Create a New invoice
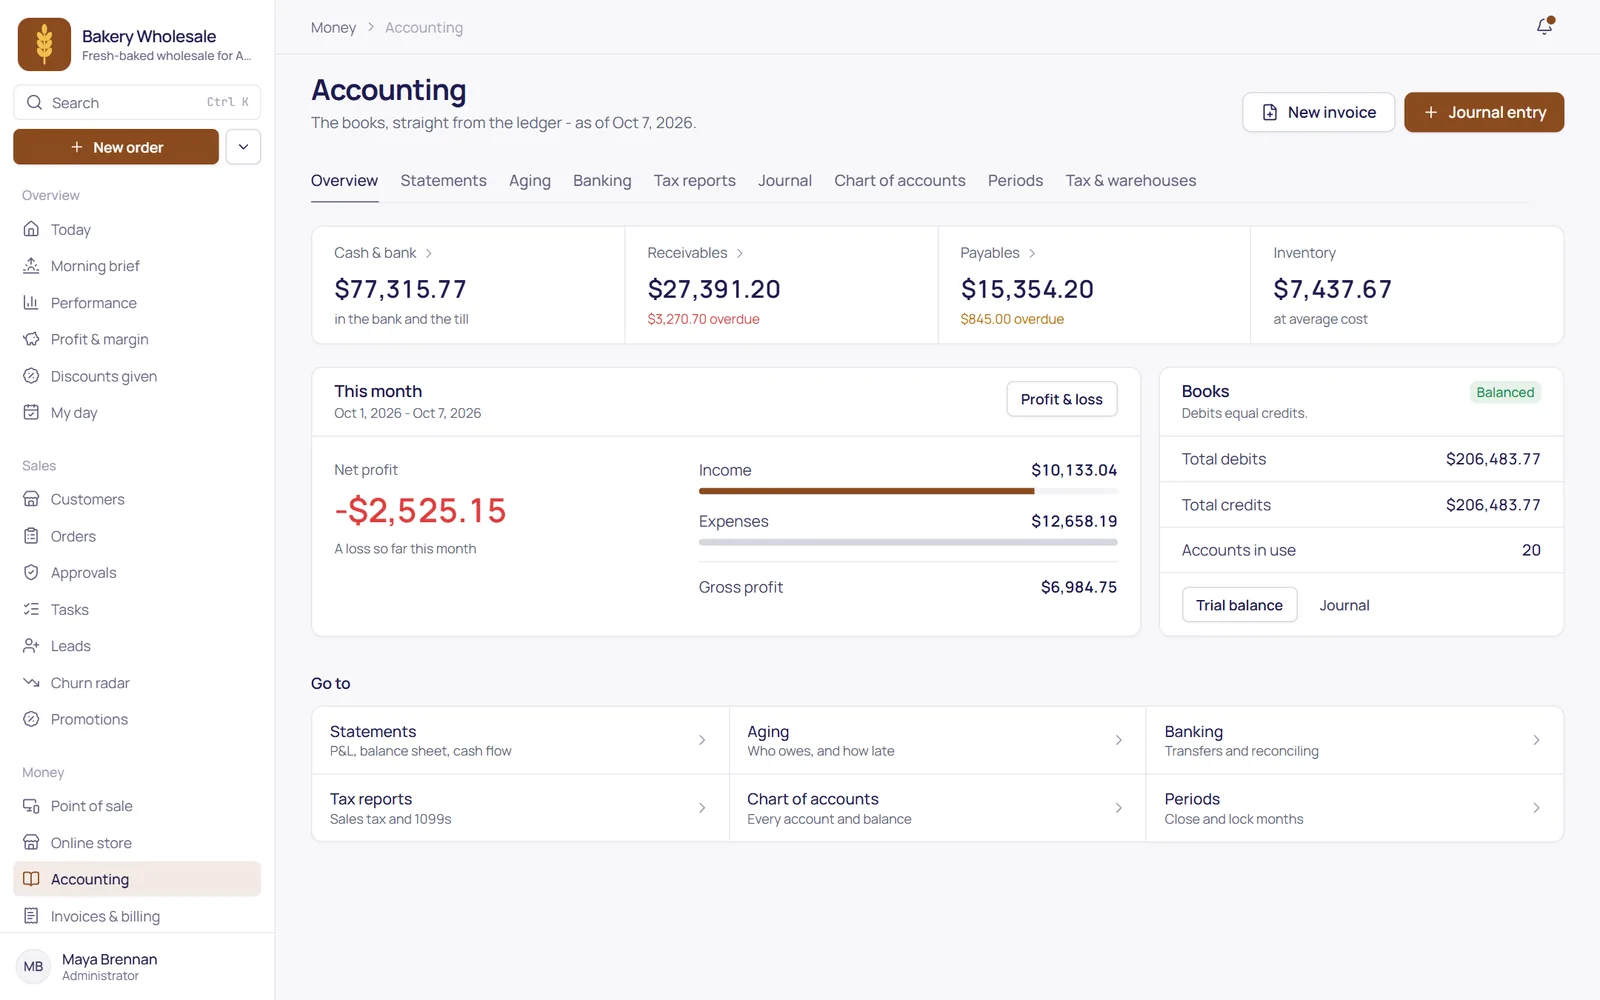This screenshot has width=1600, height=1000. [1318, 112]
